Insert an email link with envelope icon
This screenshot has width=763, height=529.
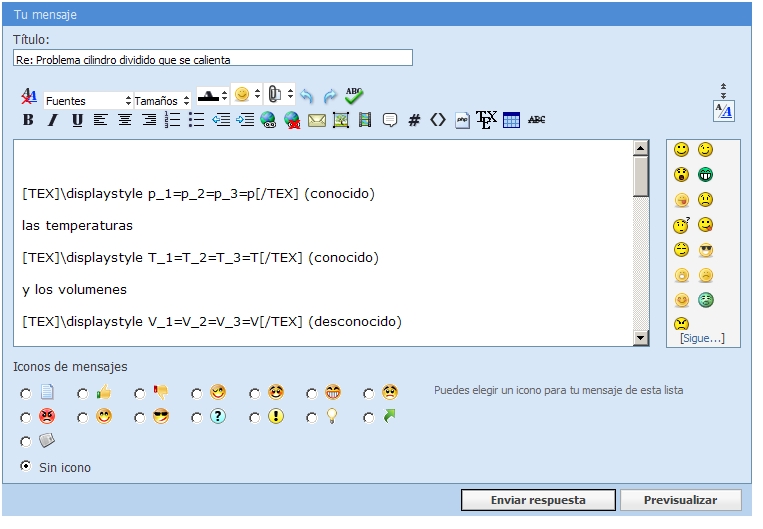(317, 120)
